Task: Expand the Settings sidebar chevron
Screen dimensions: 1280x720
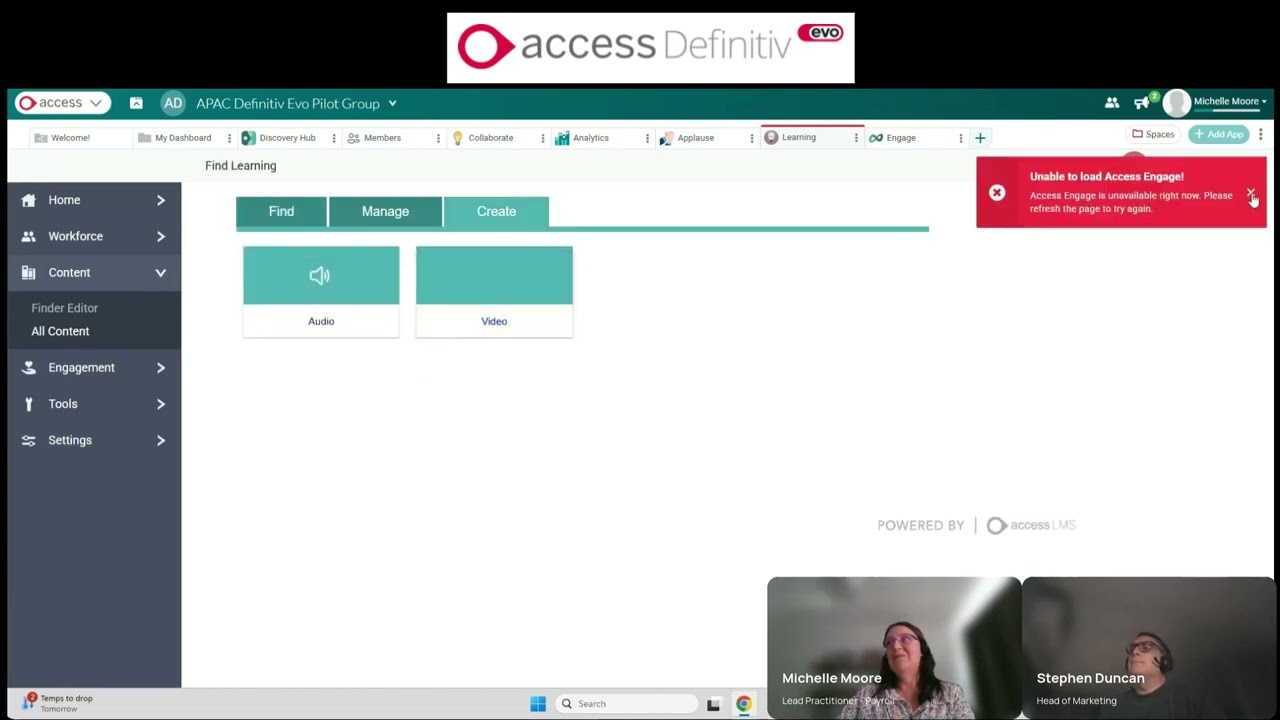Action: tap(161, 440)
